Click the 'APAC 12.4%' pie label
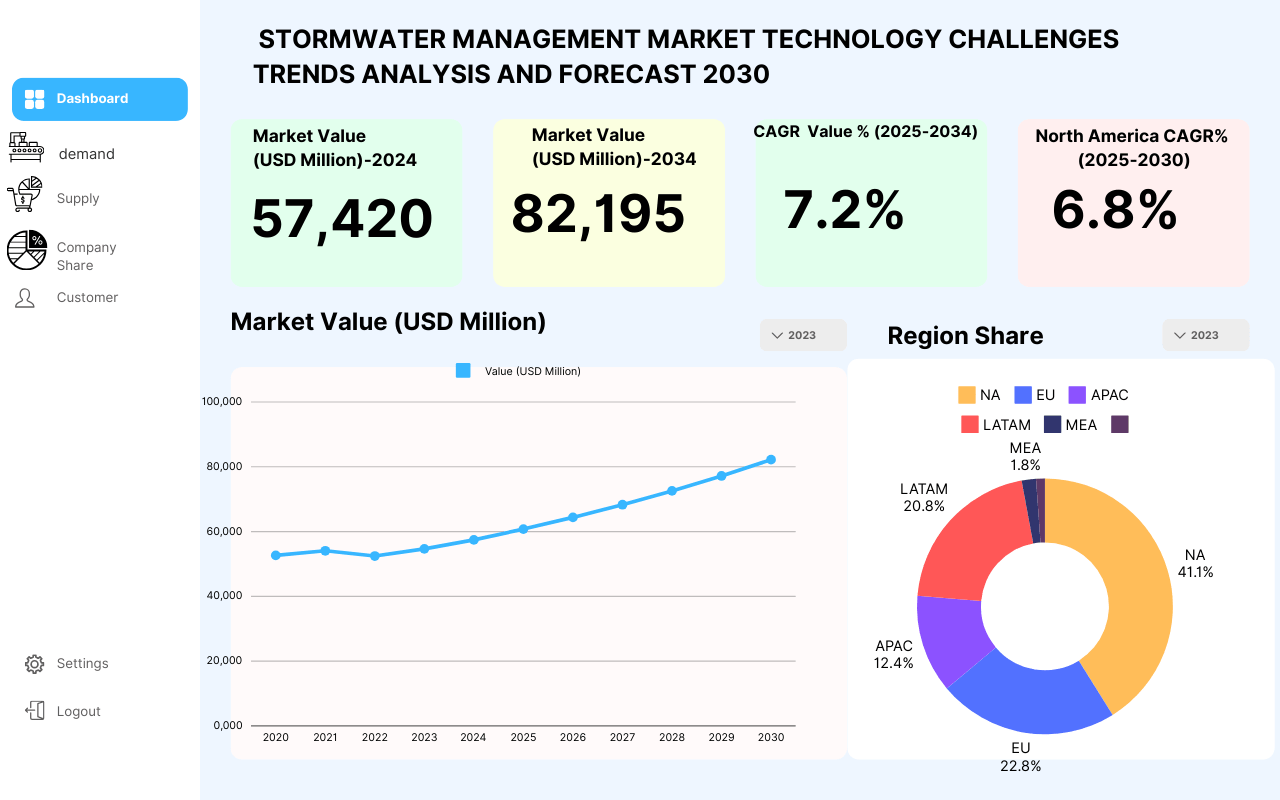Screen dimensions: 1280x800 coord(894,655)
